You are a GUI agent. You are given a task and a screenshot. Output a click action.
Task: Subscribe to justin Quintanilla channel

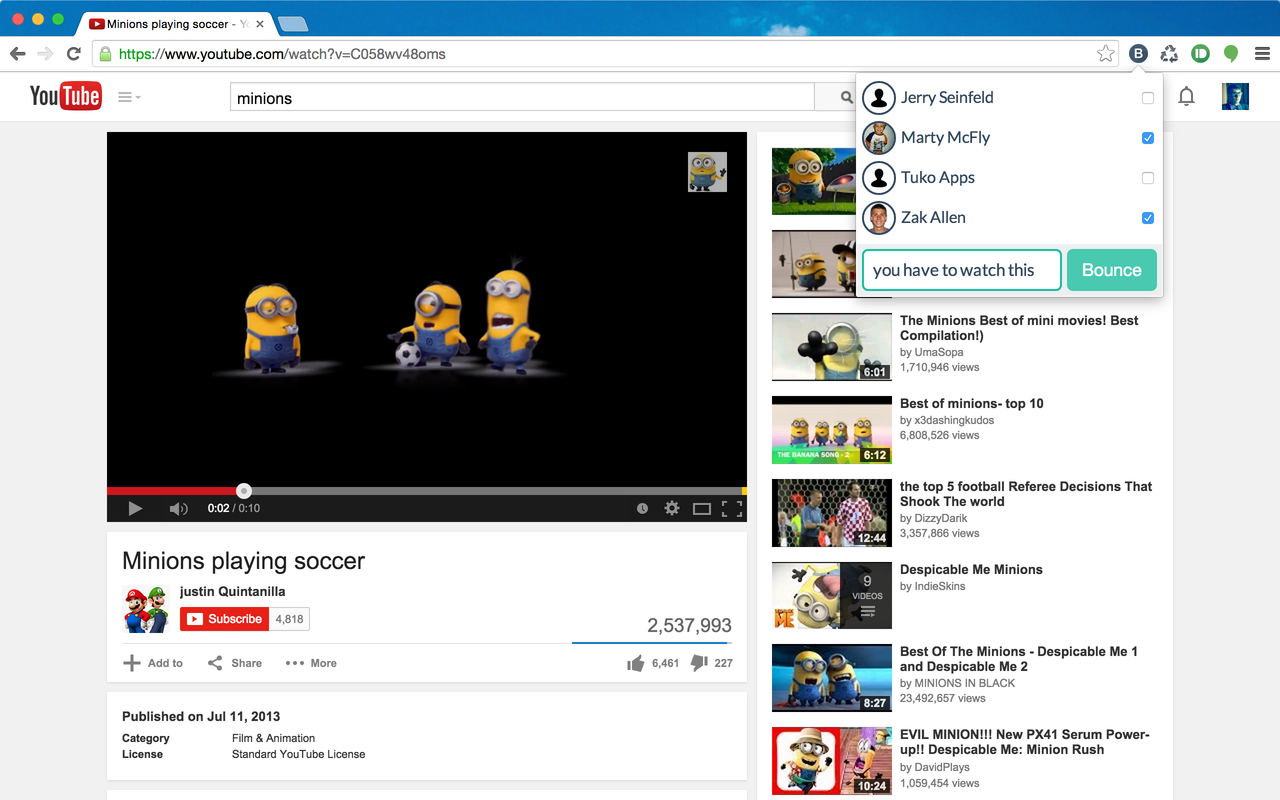tap(224, 619)
